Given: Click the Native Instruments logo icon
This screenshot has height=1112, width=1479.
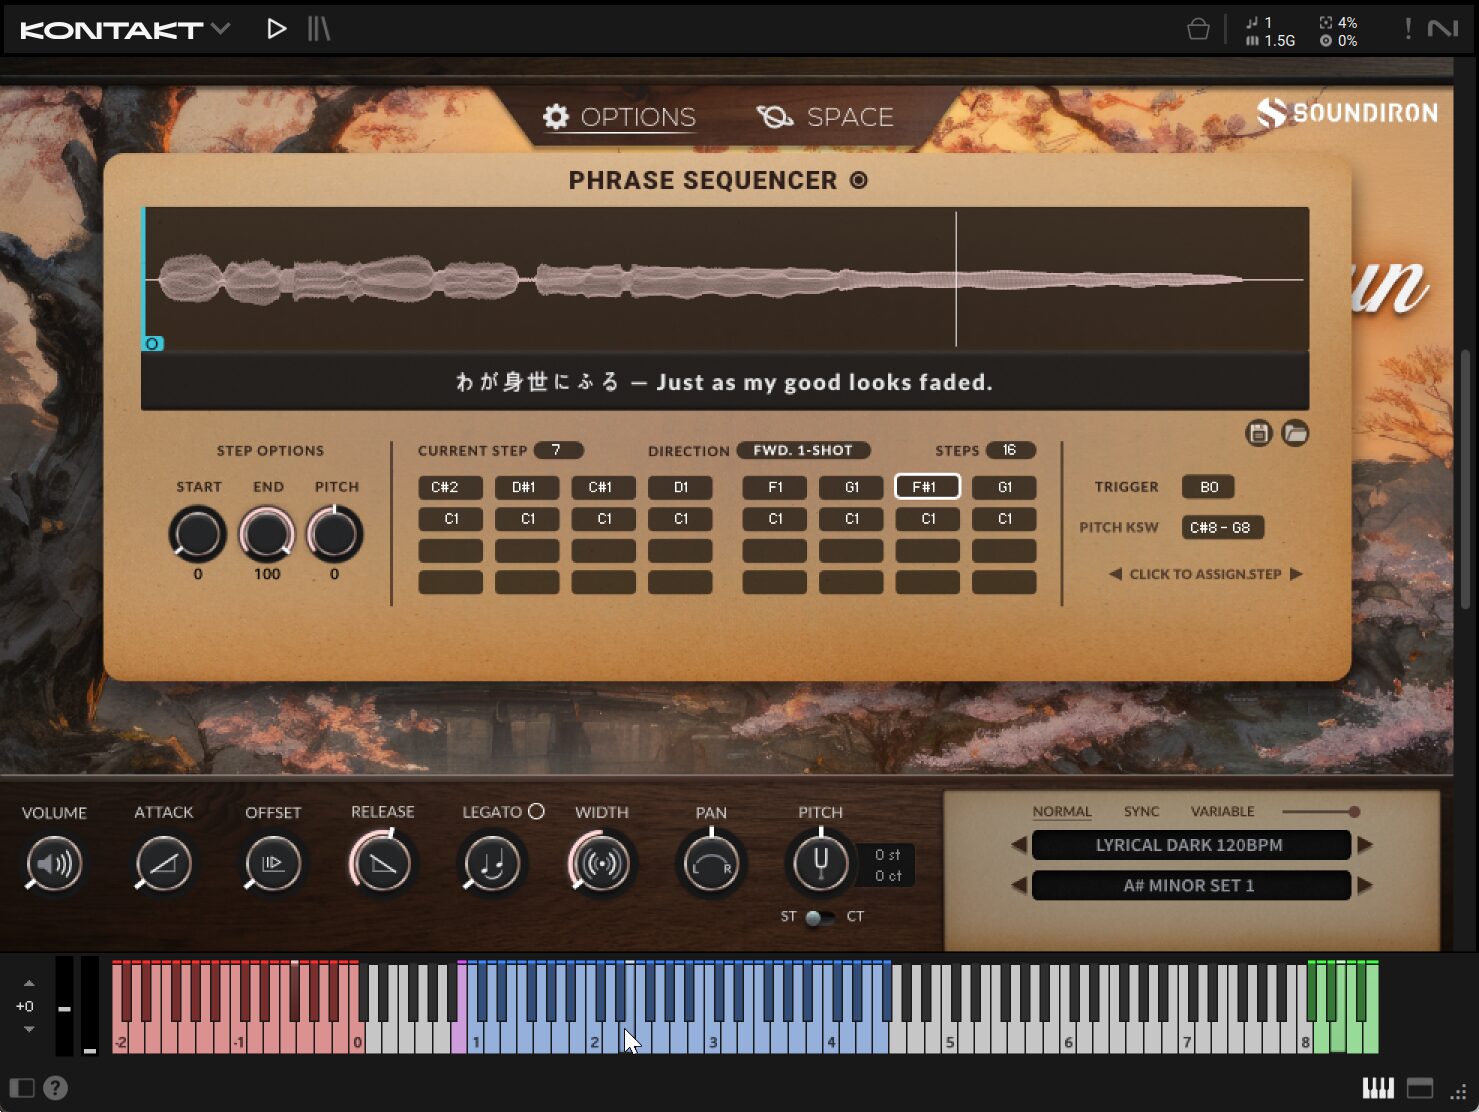Looking at the screenshot, I should click(1442, 29).
